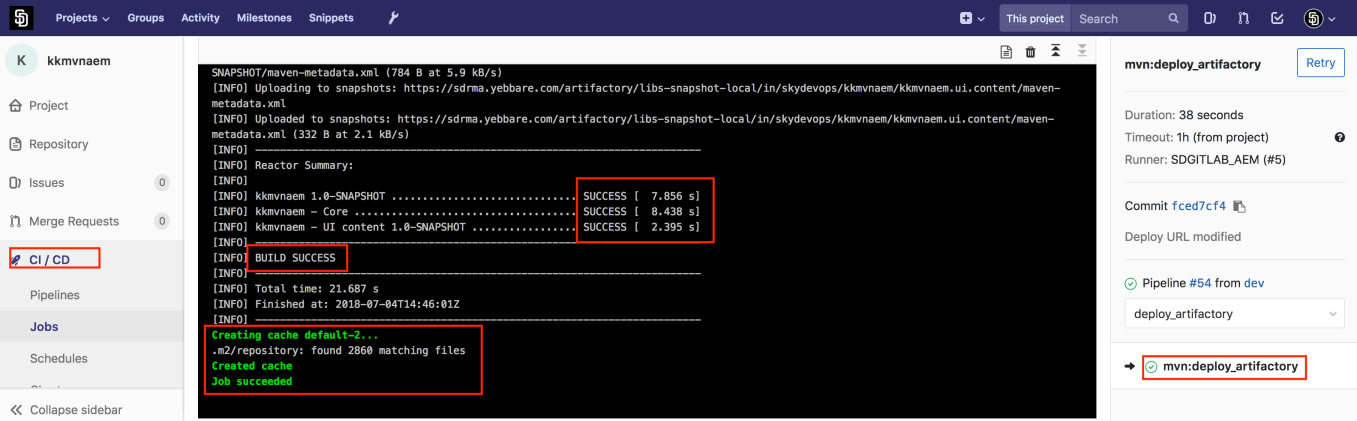
Task: Copy commit SHA with clipboard icon
Action: coord(1239,206)
